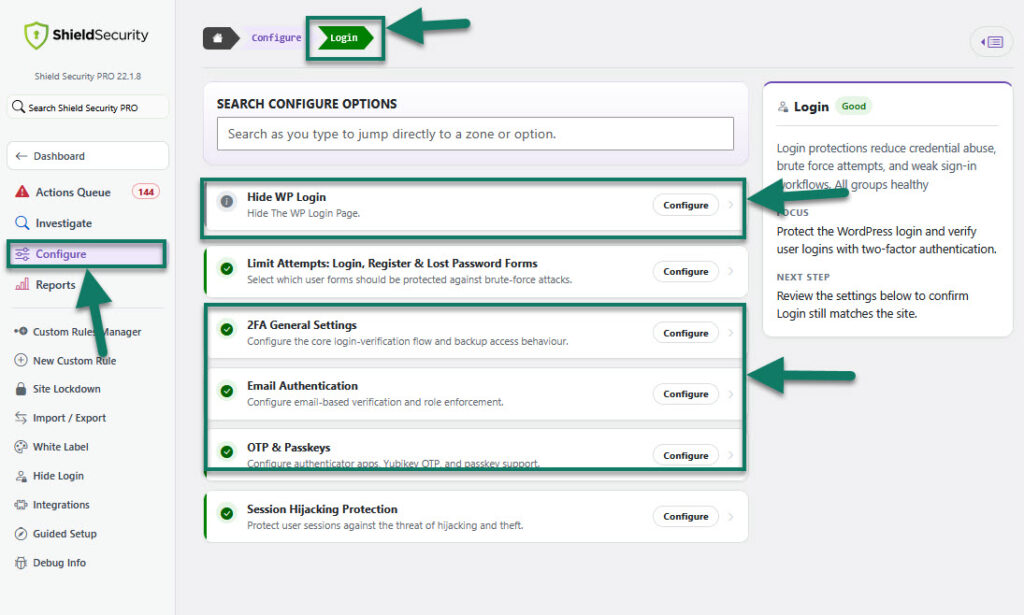The width and height of the screenshot is (1024, 615).
Task: Open Custom Rules Manager
Action: (87, 332)
